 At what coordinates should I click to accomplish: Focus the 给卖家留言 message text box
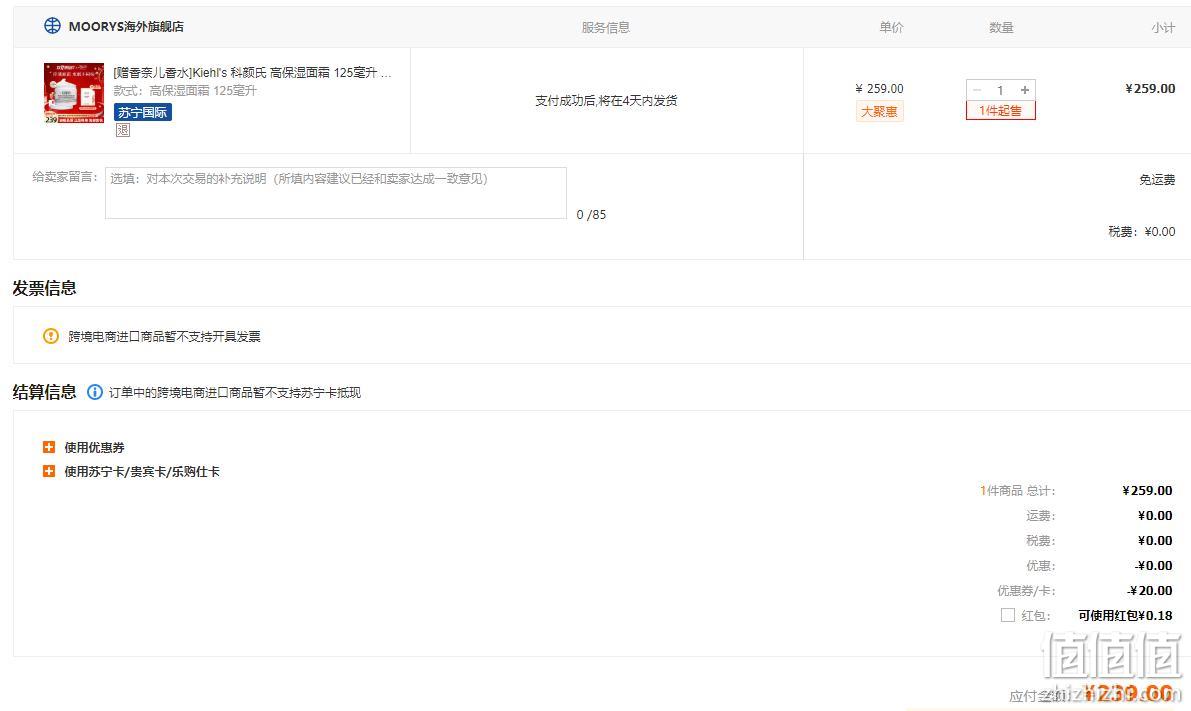[x=336, y=193]
